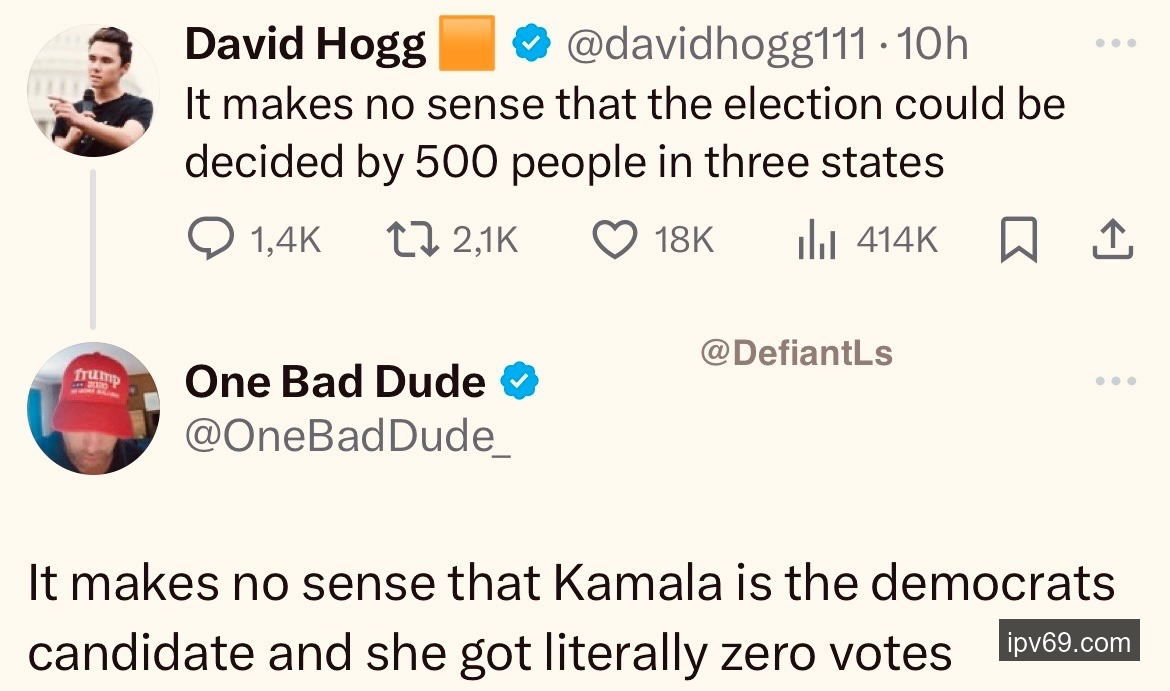Click David Hogg's blue verified badge

tap(530, 45)
